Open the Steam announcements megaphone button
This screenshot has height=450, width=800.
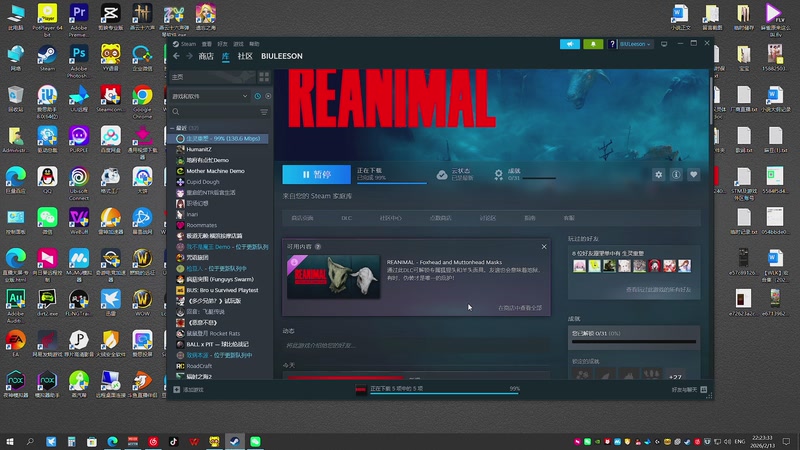coord(570,44)
